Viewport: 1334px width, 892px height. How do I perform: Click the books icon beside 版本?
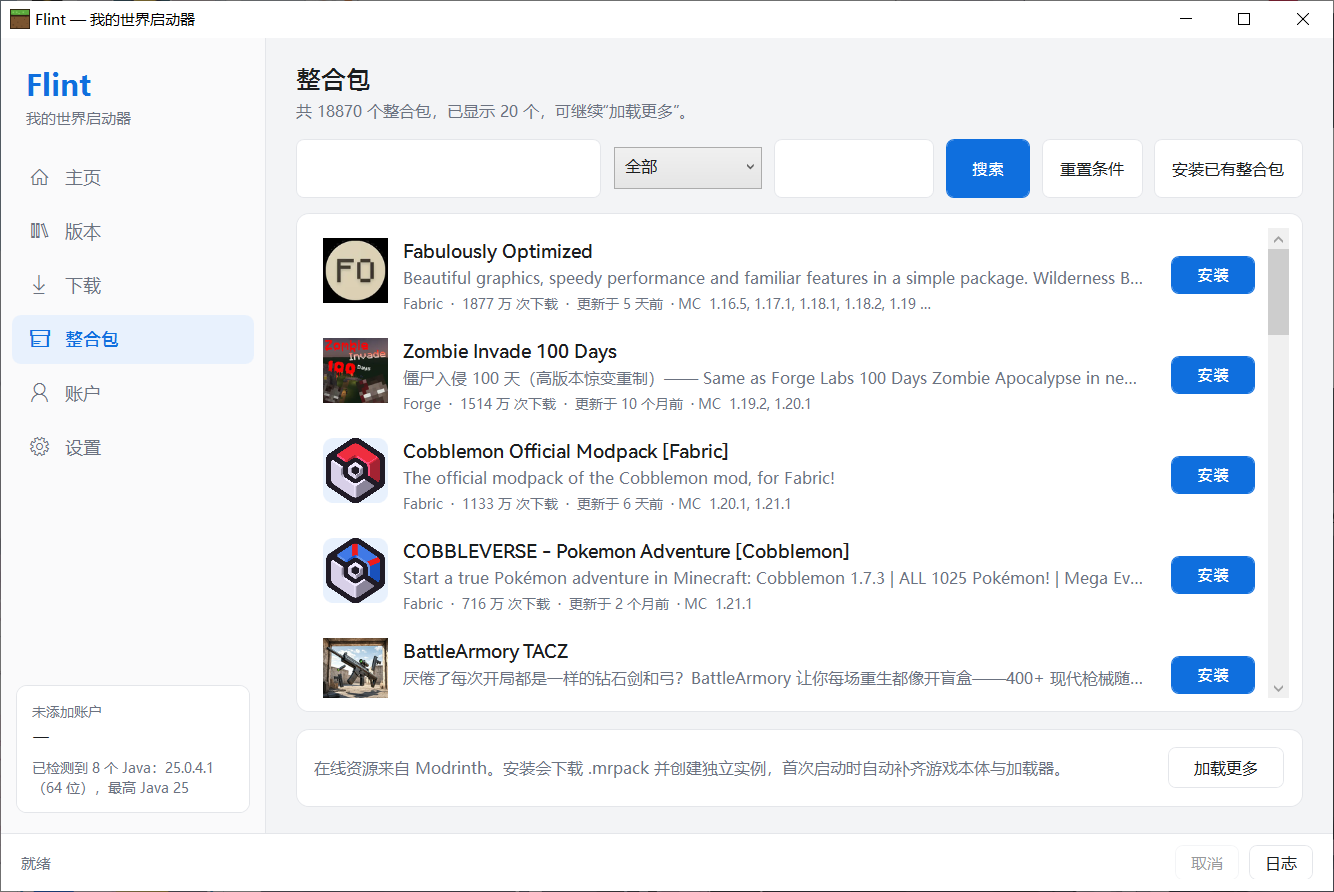pyautogui.click(x=39, y=232)
